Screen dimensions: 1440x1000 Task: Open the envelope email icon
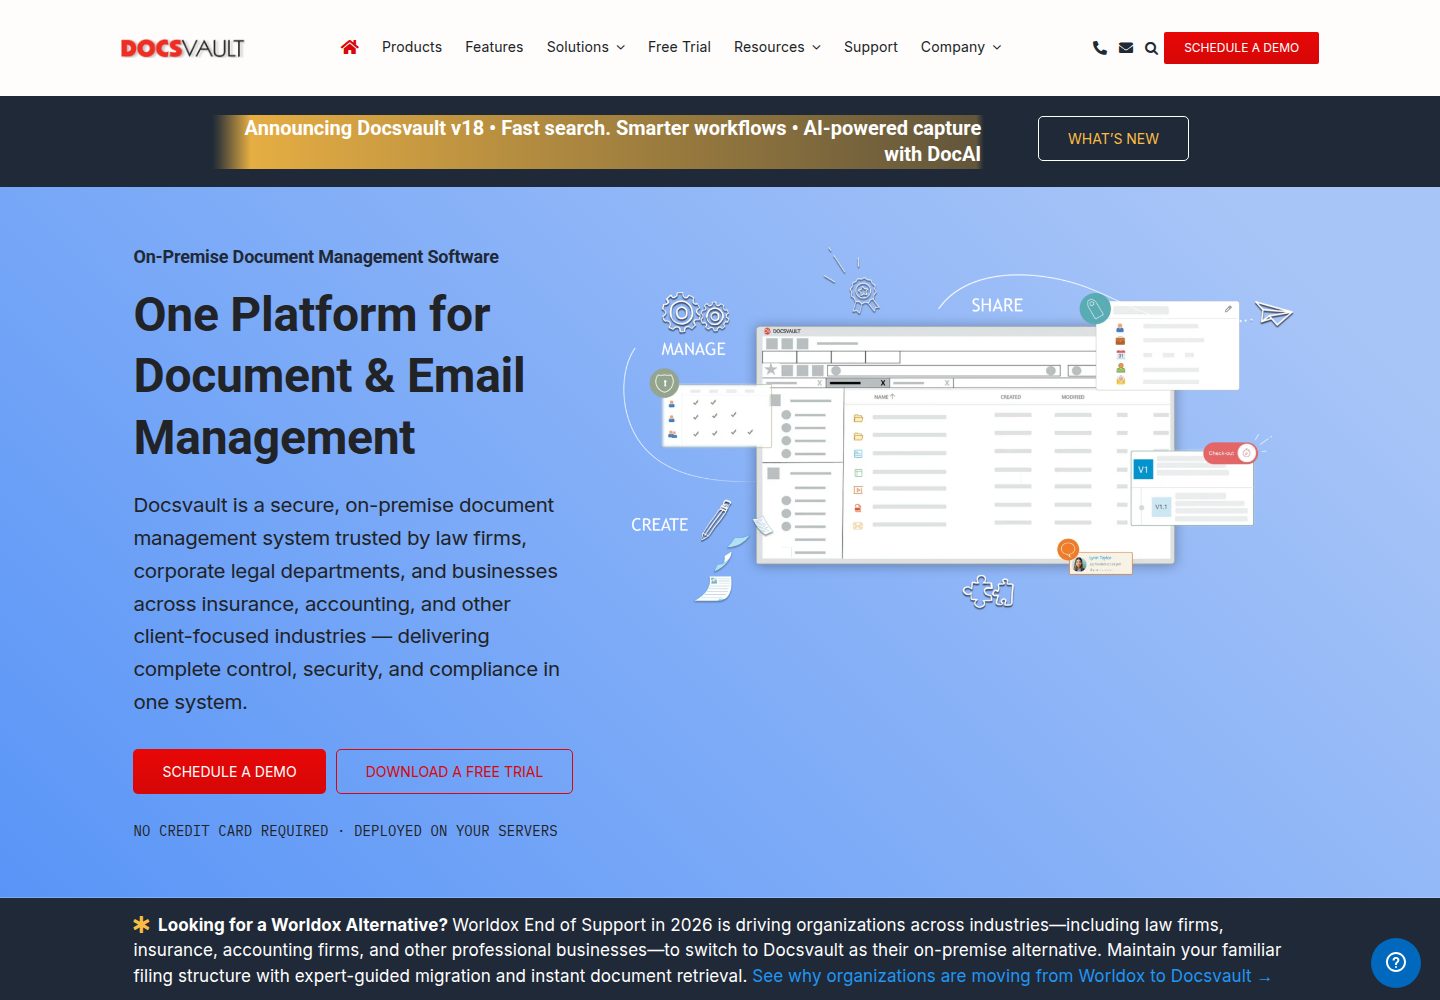(x=1126, y=47)
